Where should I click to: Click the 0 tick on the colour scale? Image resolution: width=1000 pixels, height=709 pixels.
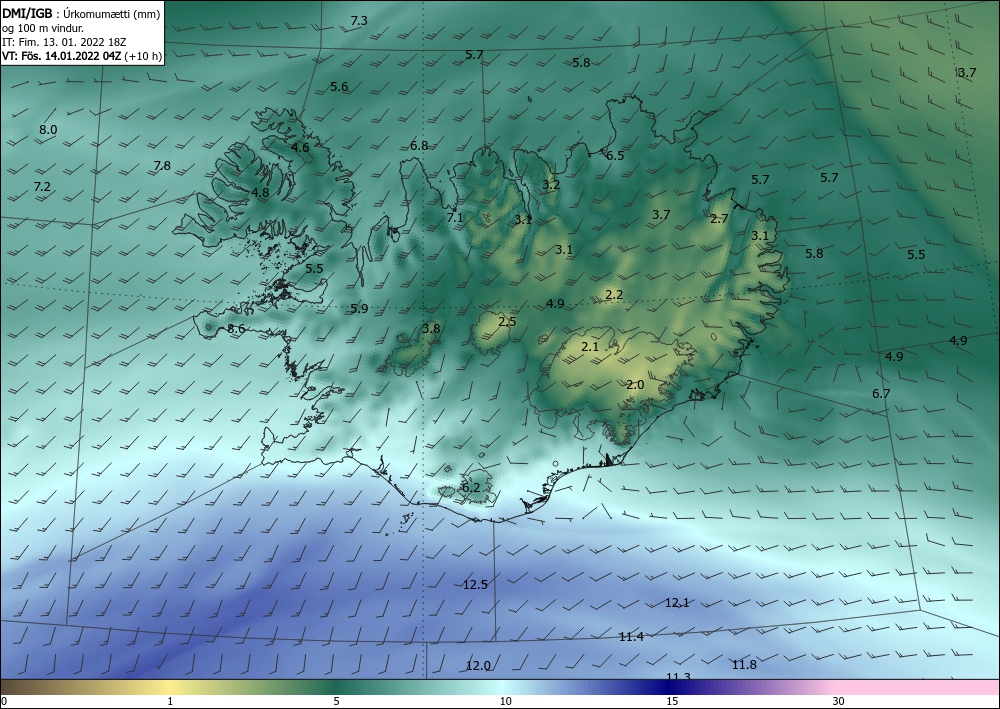4,702
